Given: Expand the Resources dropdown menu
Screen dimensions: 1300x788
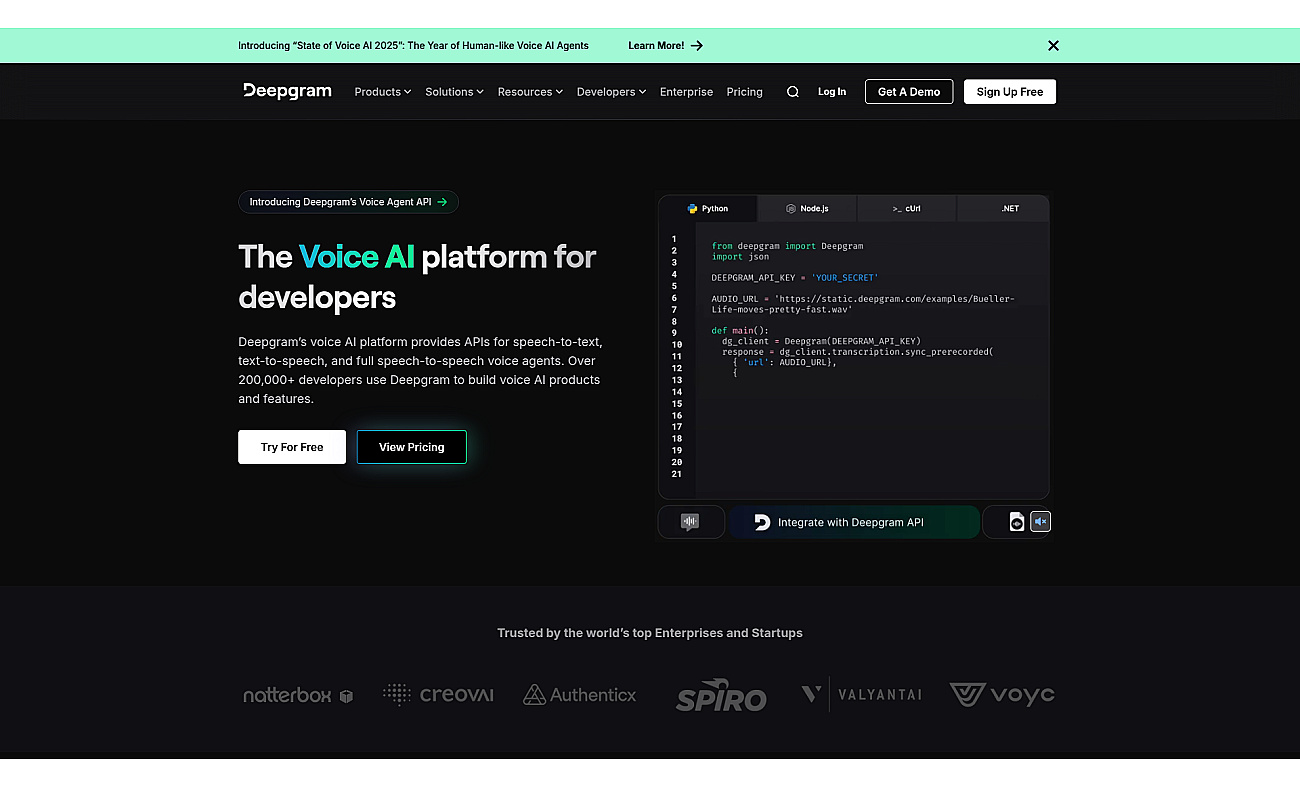Looking at the screenshot, I should (x=530, y=92).
